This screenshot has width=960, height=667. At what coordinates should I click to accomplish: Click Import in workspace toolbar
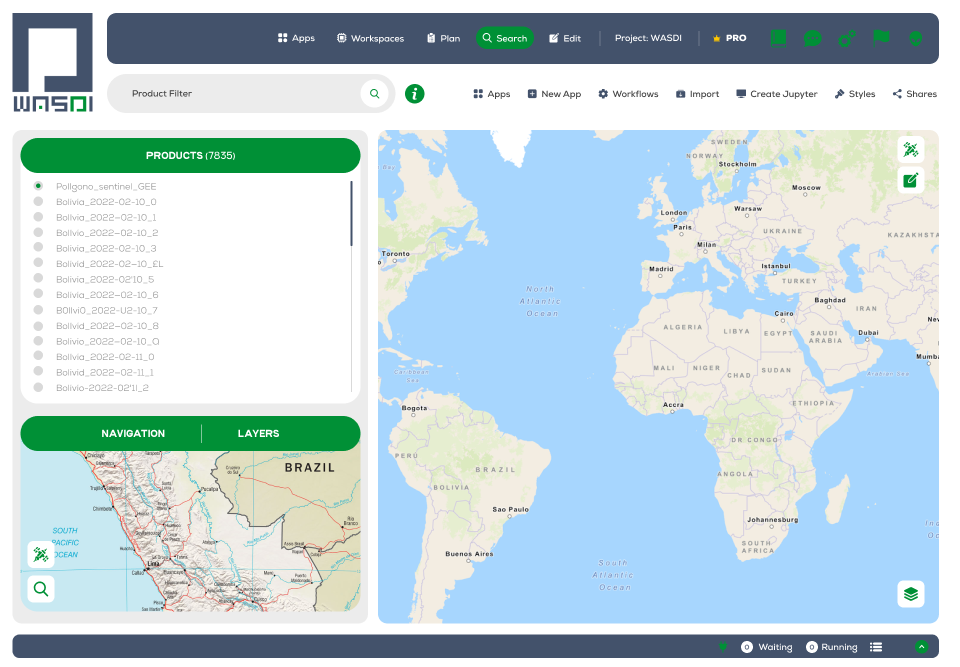[x=697, y=94]
